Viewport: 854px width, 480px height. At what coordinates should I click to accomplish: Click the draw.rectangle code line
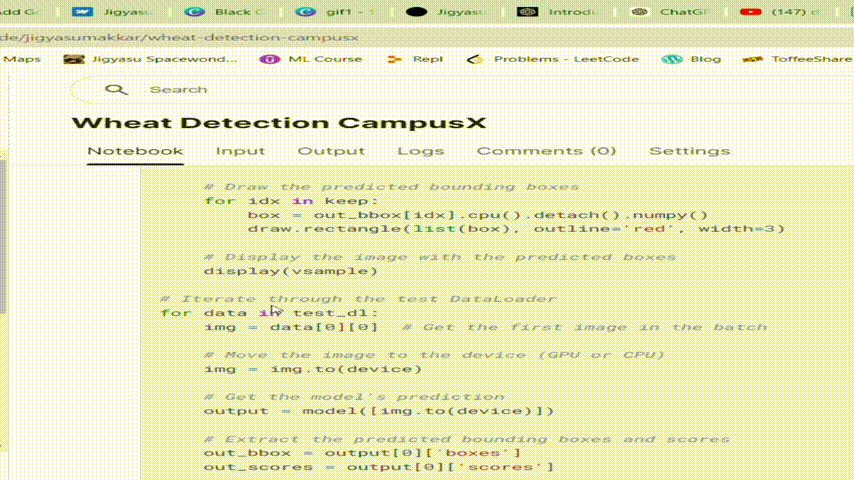(516, 229)
